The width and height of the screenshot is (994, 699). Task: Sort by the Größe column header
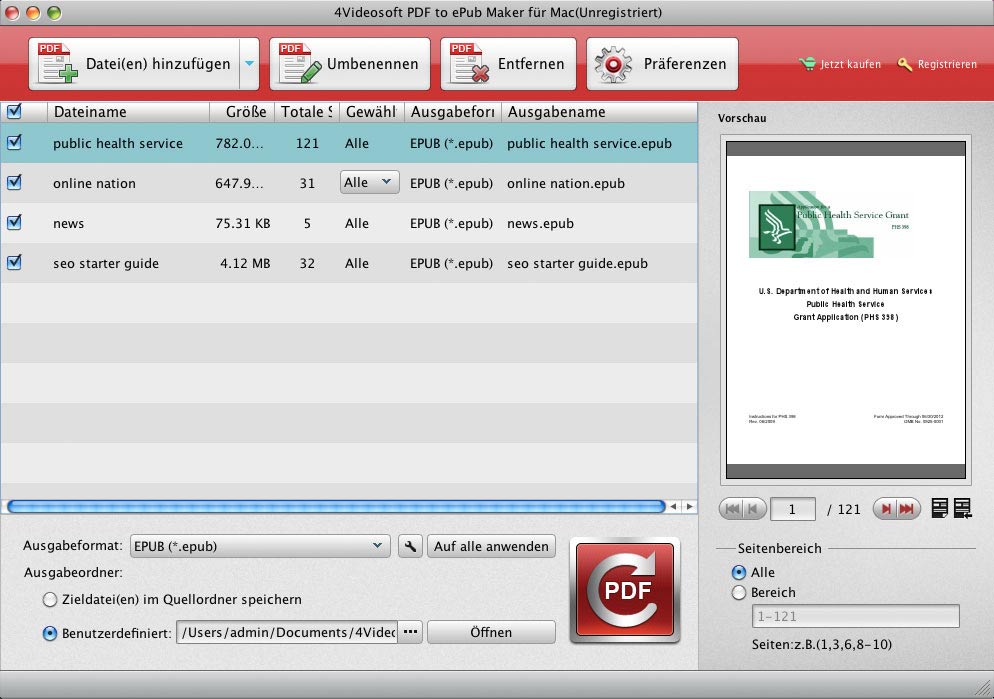pos(241,112)
